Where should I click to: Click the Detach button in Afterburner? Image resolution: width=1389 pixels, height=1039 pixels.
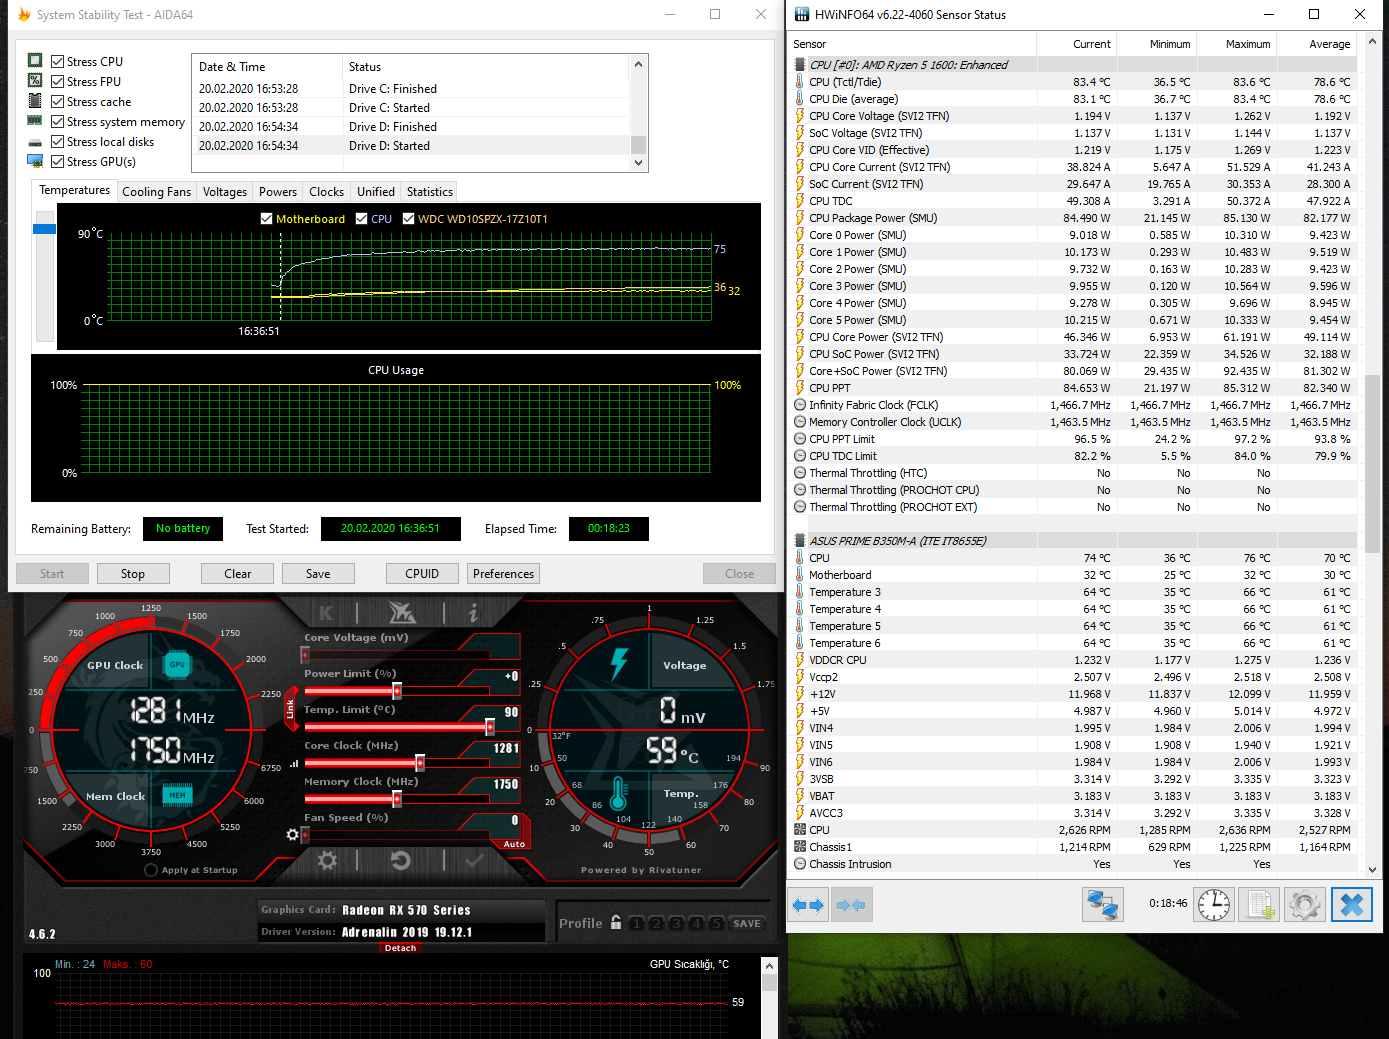tap(400, 948)
